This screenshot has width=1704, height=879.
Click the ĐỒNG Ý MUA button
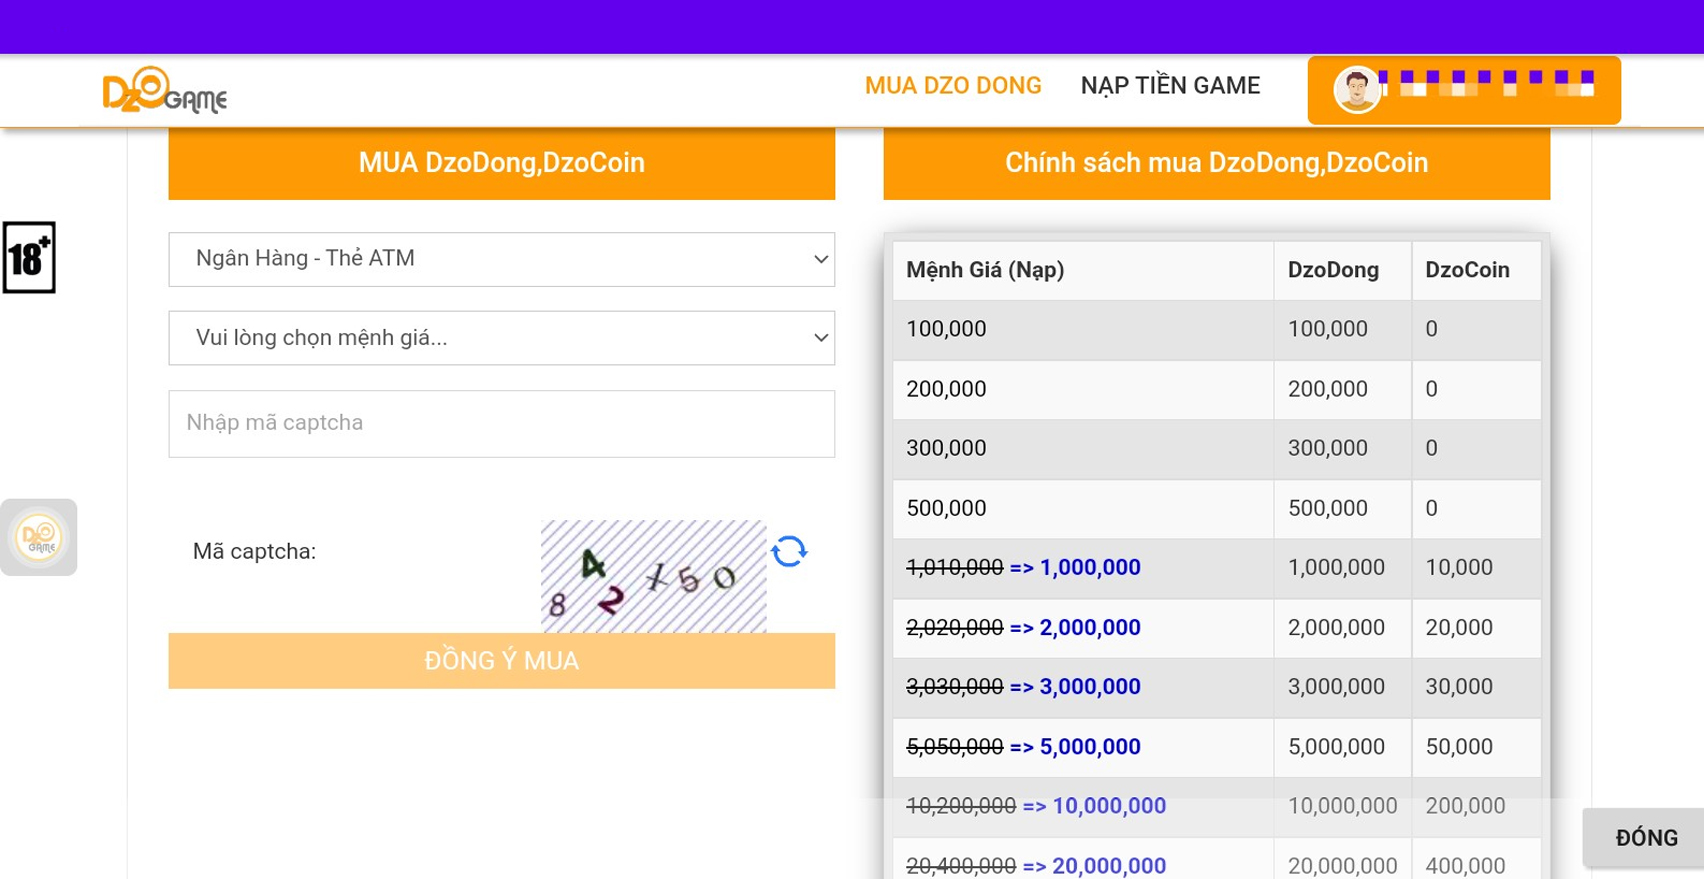tap(502, 661)
